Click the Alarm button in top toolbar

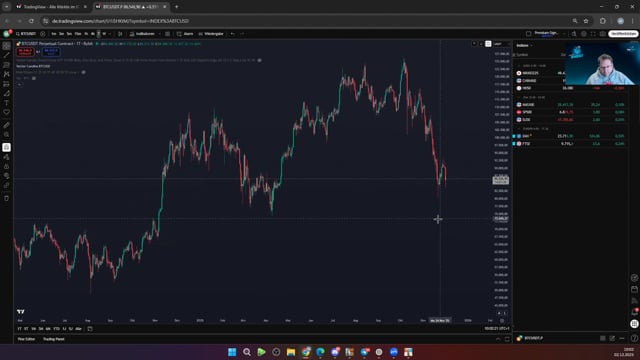click(185, 34)
